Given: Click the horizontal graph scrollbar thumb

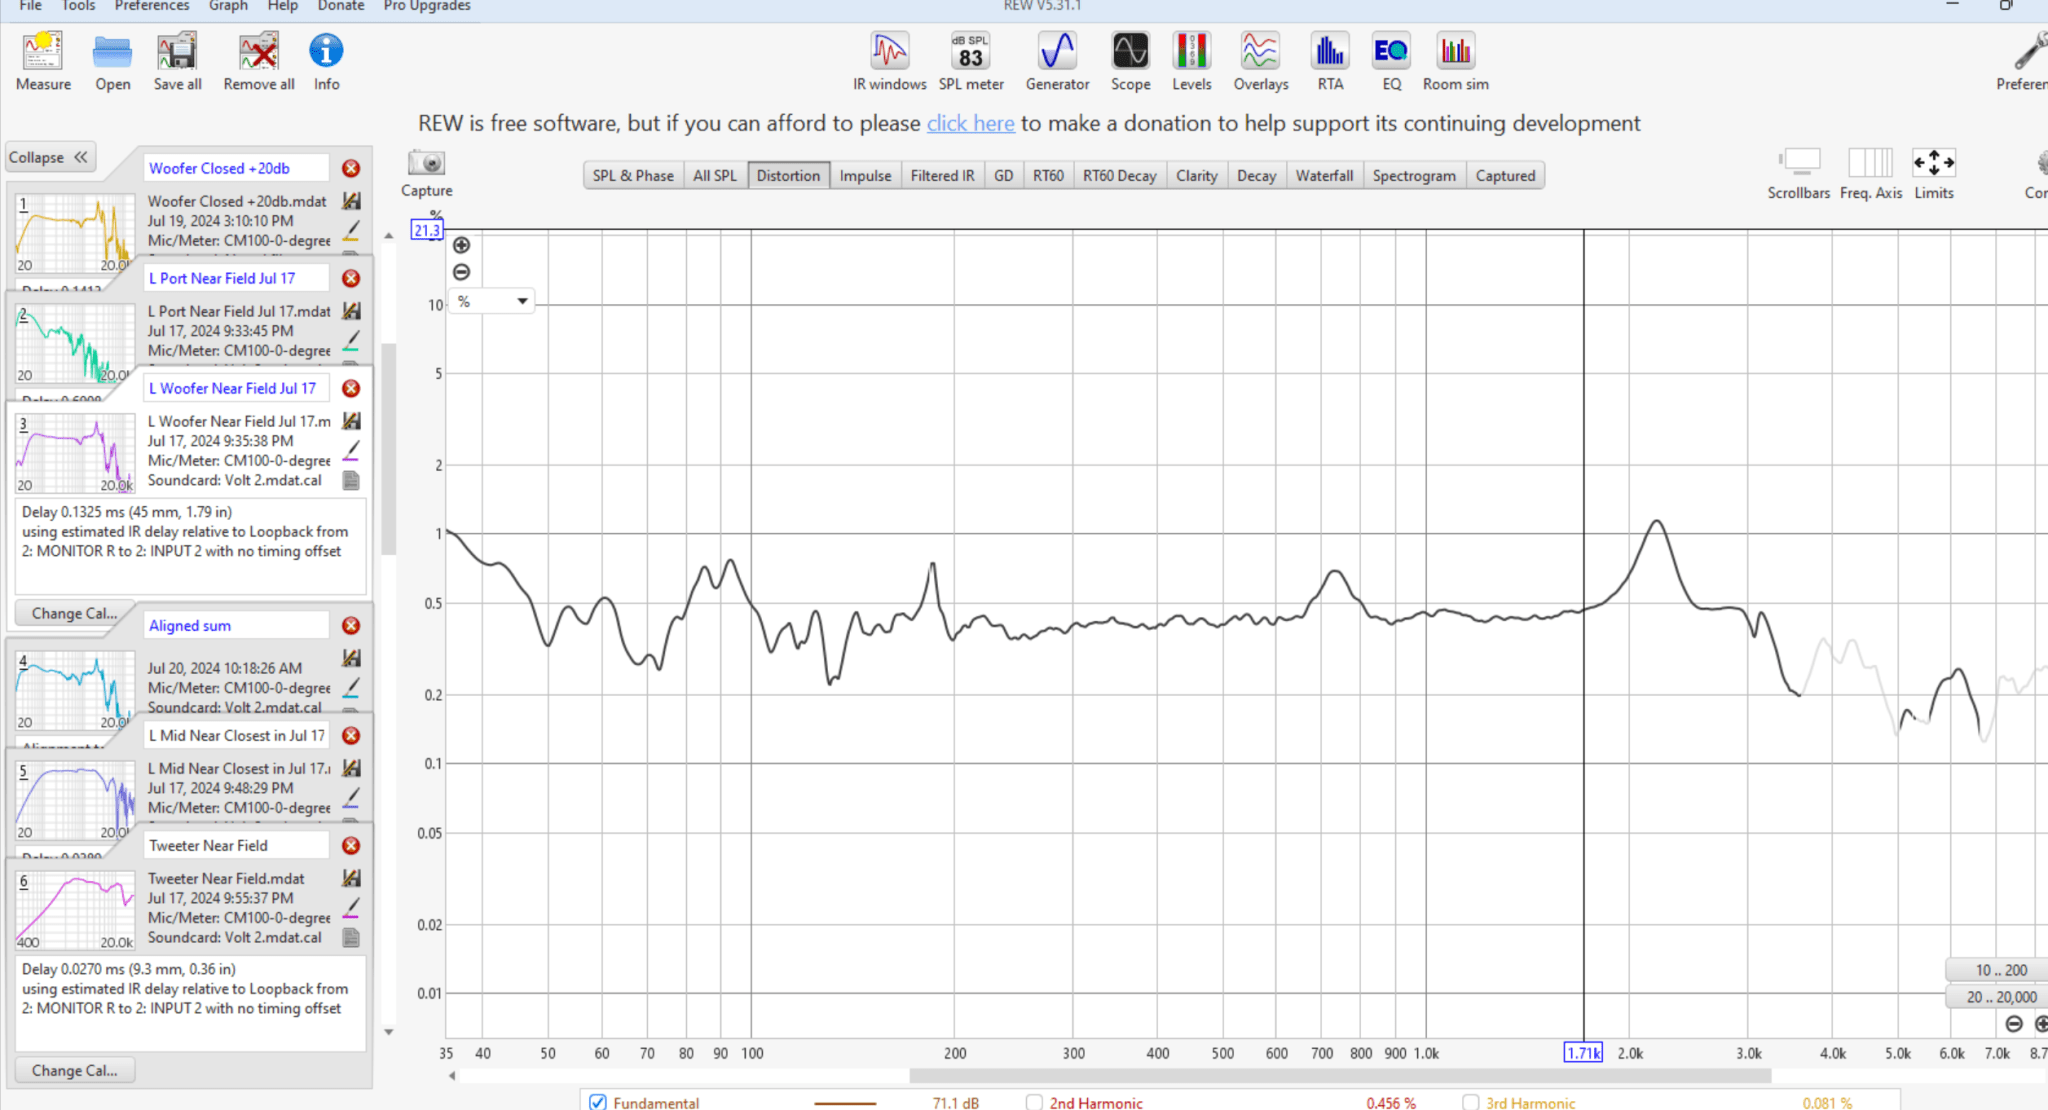Looking at the screenshot, I should (1340, 1076).
